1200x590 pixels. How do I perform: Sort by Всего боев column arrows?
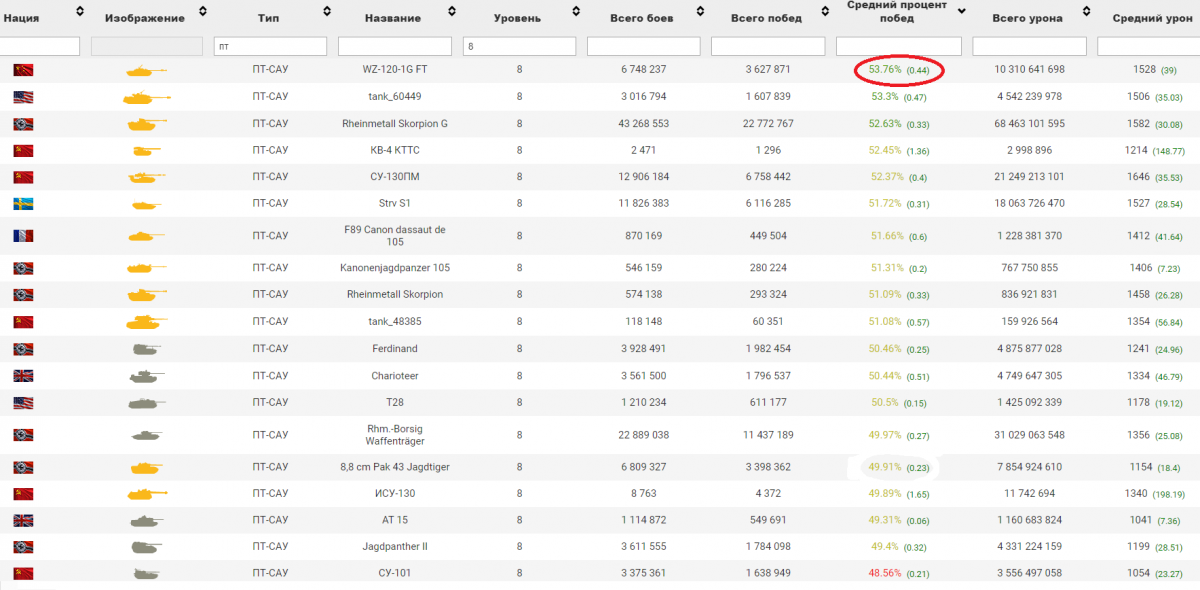click(699, 12)
